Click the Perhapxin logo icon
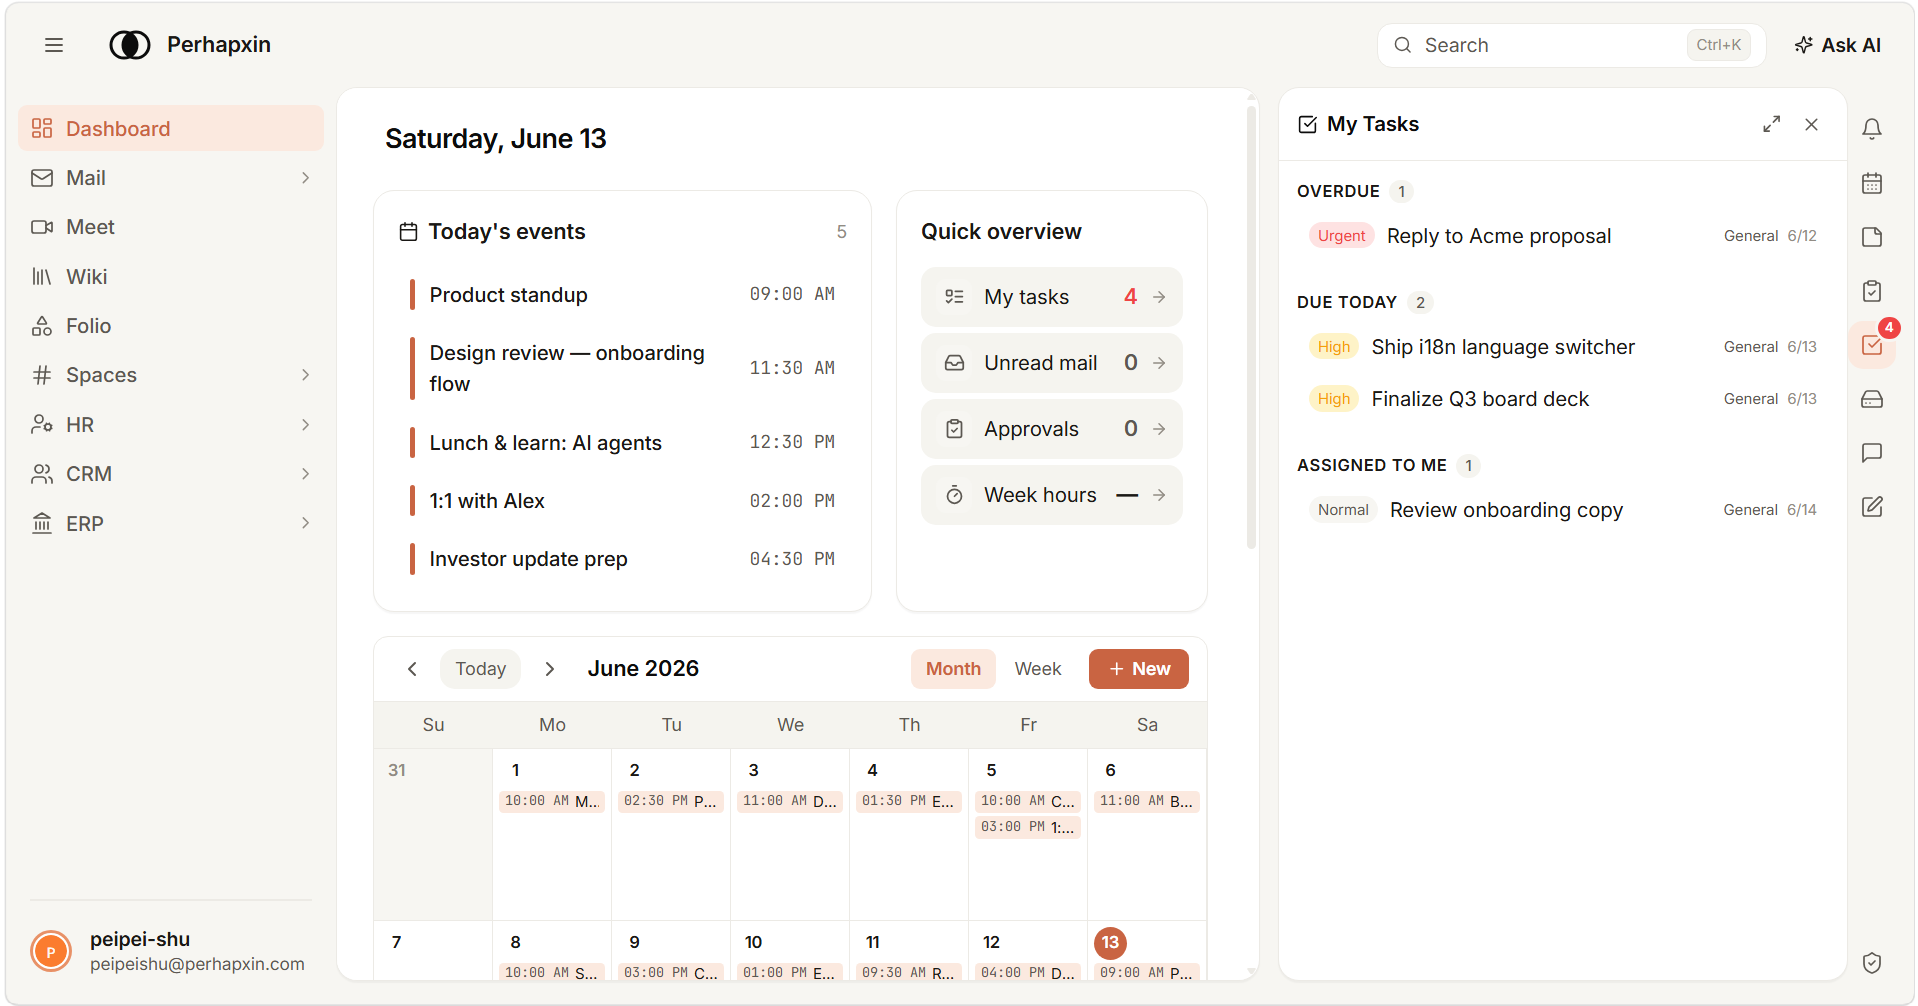1918x1006 pixels. click(x=130, y=45)
